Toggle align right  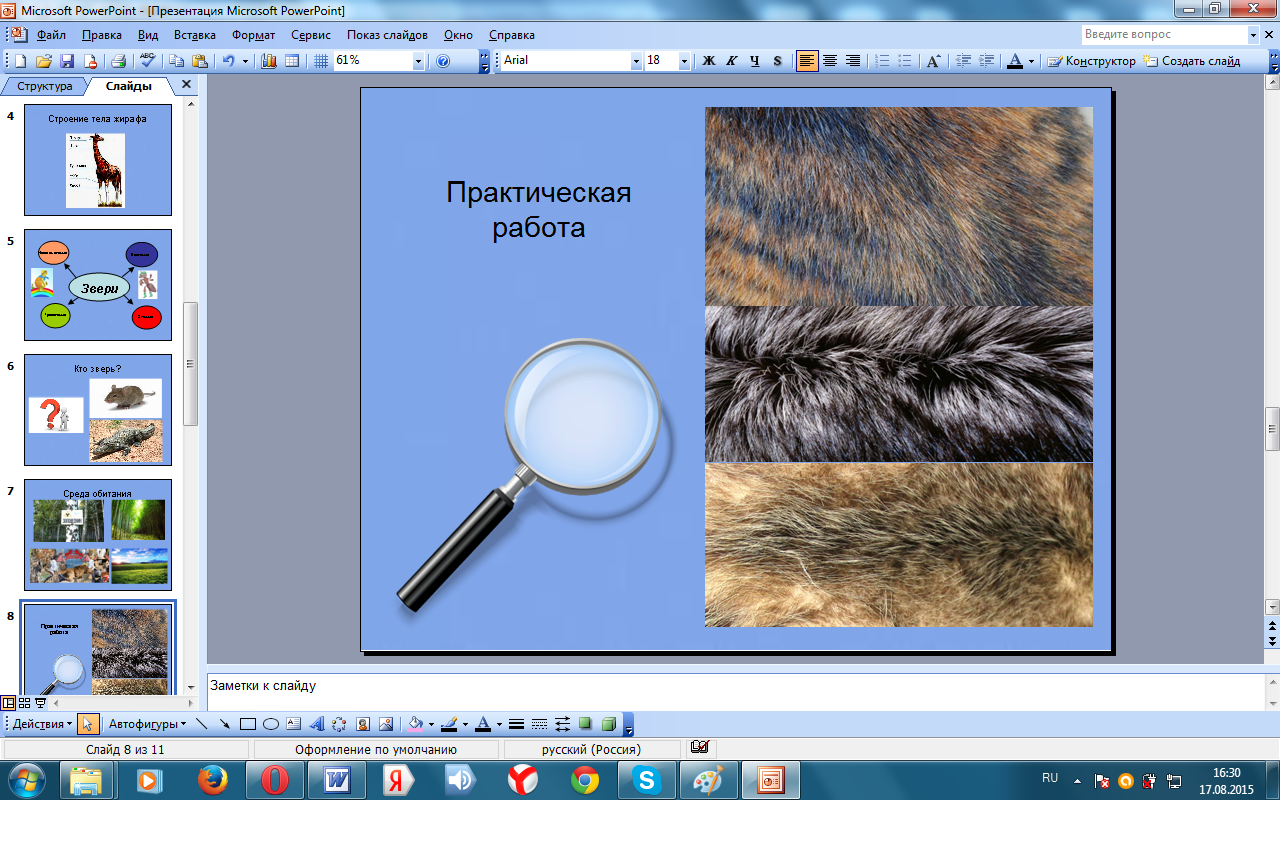pos(853,61)
